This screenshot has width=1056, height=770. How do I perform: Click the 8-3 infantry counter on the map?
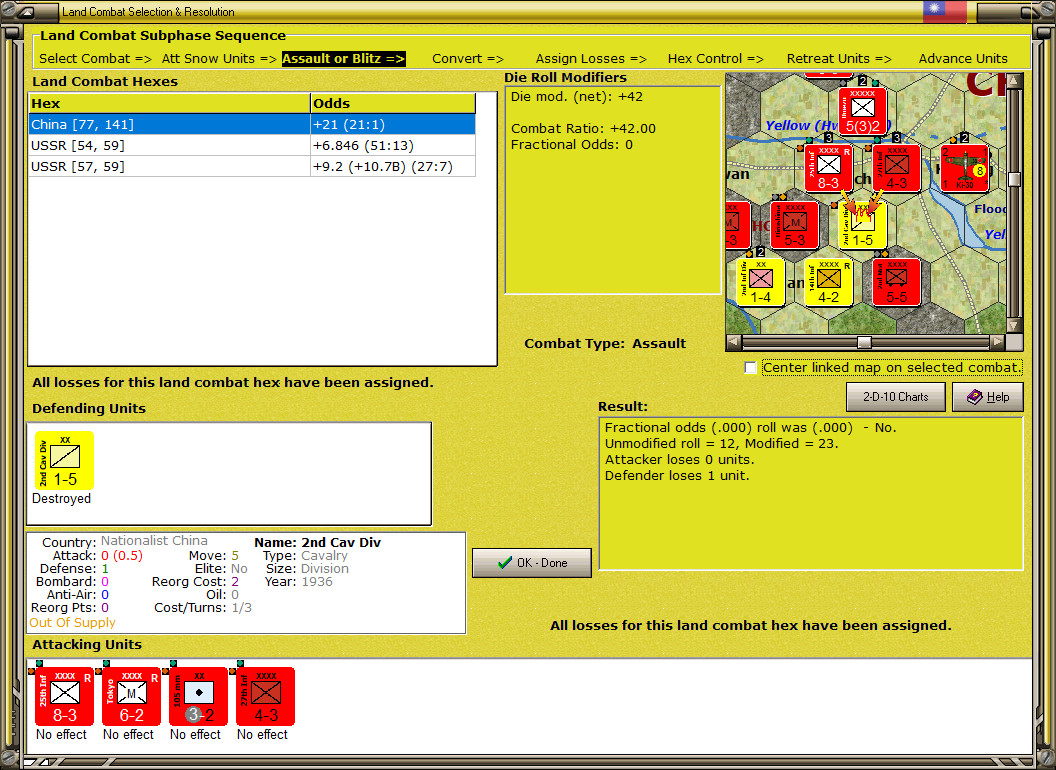point(828,168)
